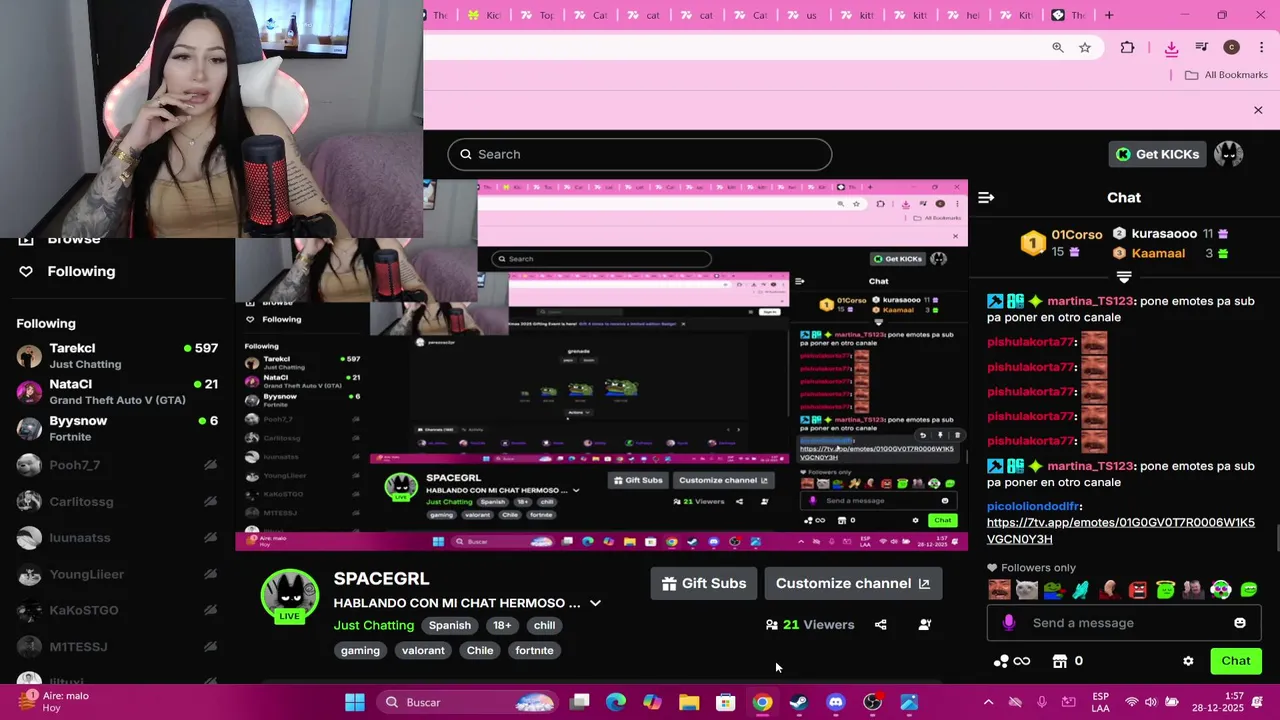This screenshot has height=720, width=1280.
Task: Click the 'Chile' stream tag
Action: click(480, 650)
